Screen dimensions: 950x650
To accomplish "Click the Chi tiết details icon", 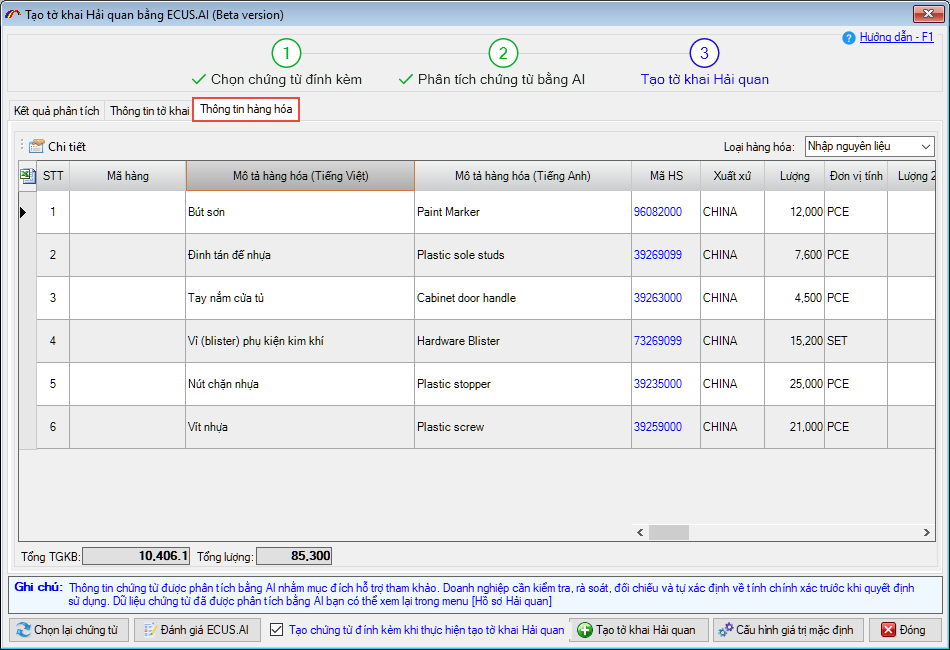I will pos(37,146).
